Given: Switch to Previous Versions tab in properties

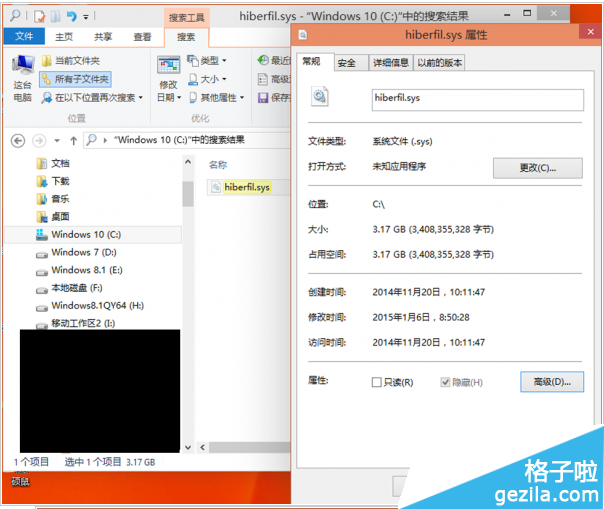Looking at the screenshot, I should coord(439,63).
